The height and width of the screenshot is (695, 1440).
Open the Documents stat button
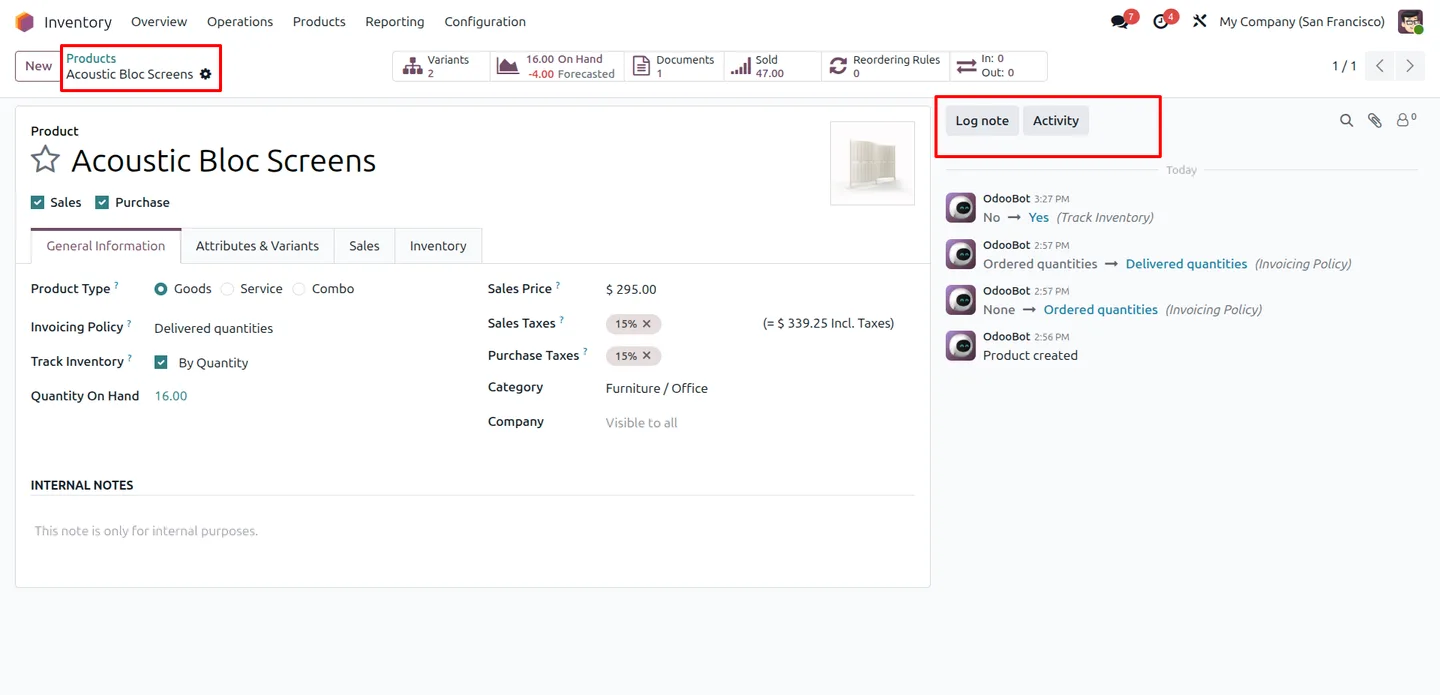(x=674, y=66)
